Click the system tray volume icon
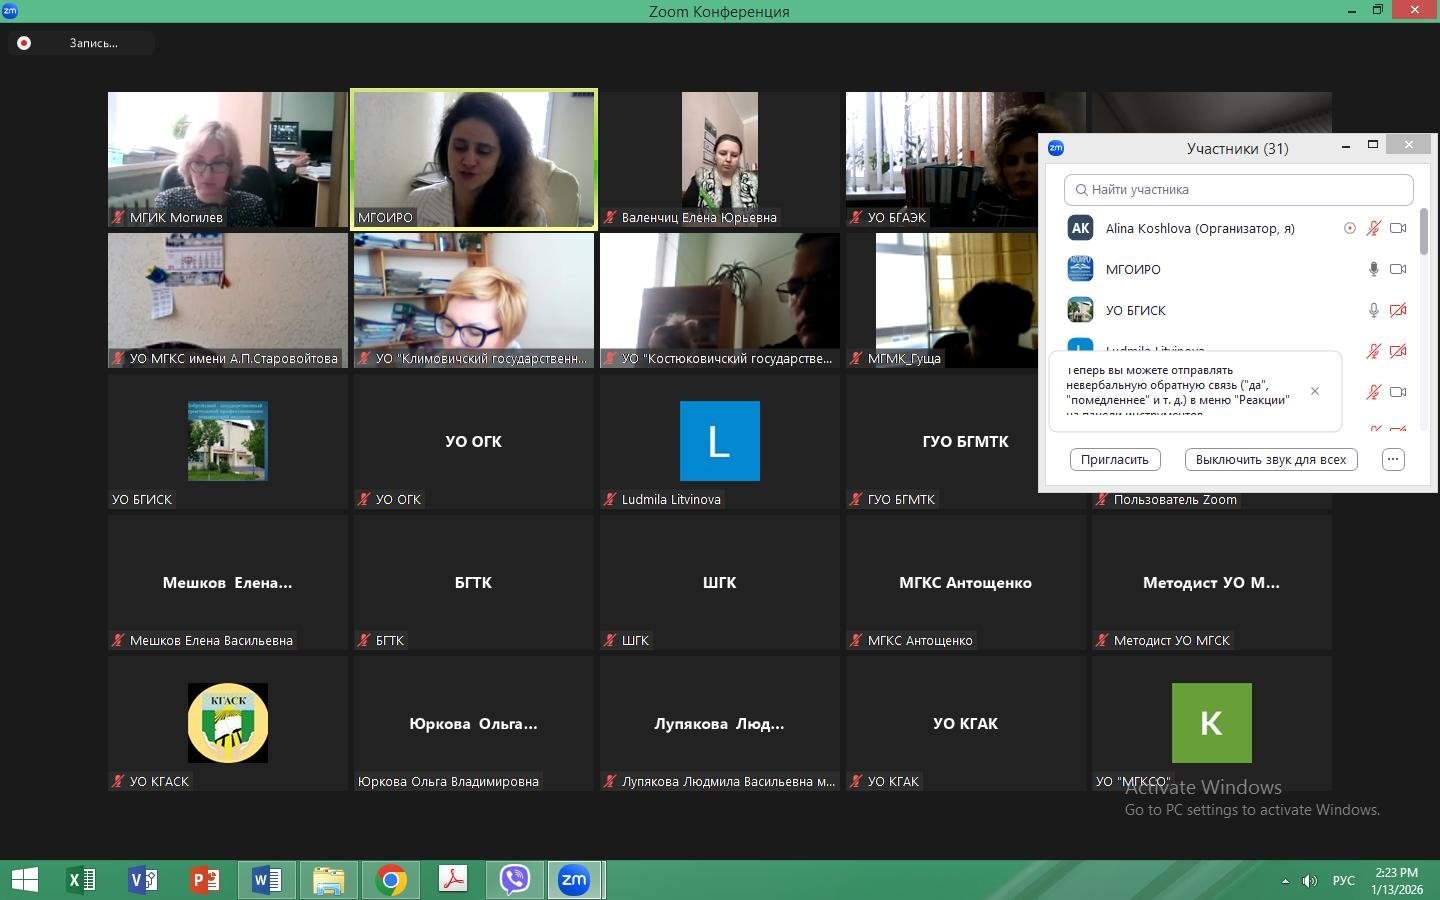 pos(1309,881)
